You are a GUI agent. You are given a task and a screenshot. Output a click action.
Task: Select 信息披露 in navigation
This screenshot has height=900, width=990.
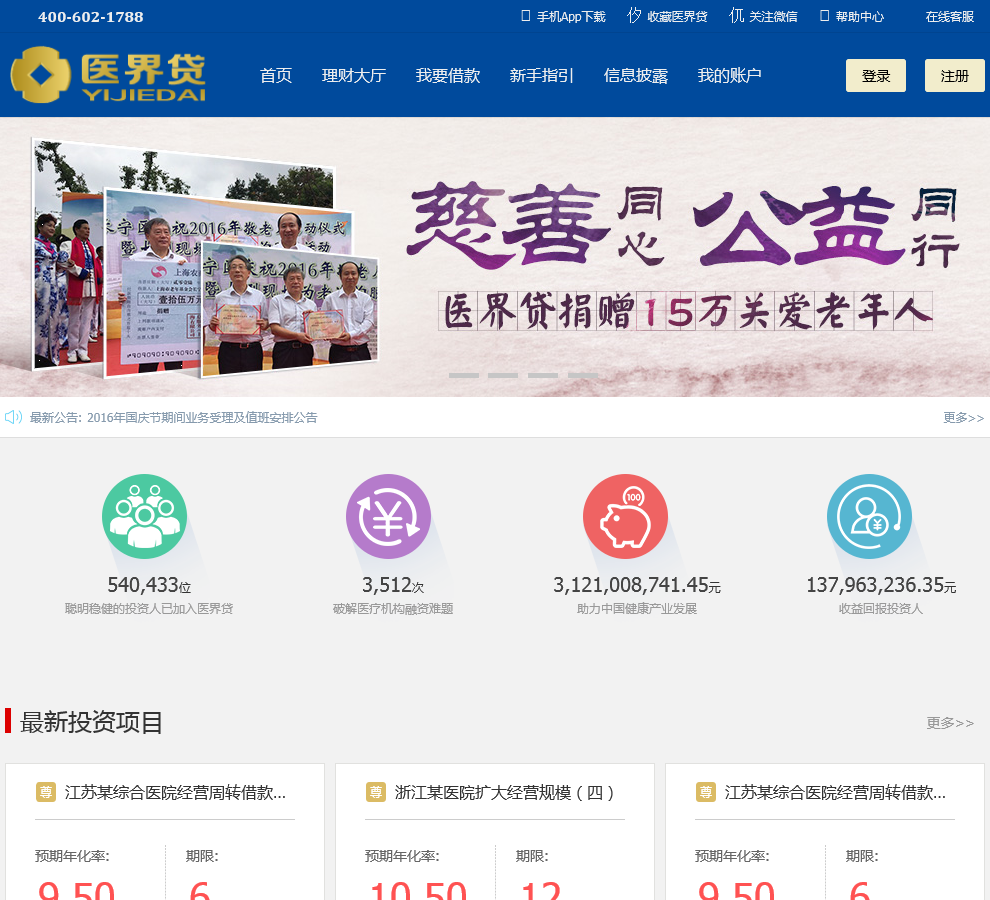(x=635, y=76)
